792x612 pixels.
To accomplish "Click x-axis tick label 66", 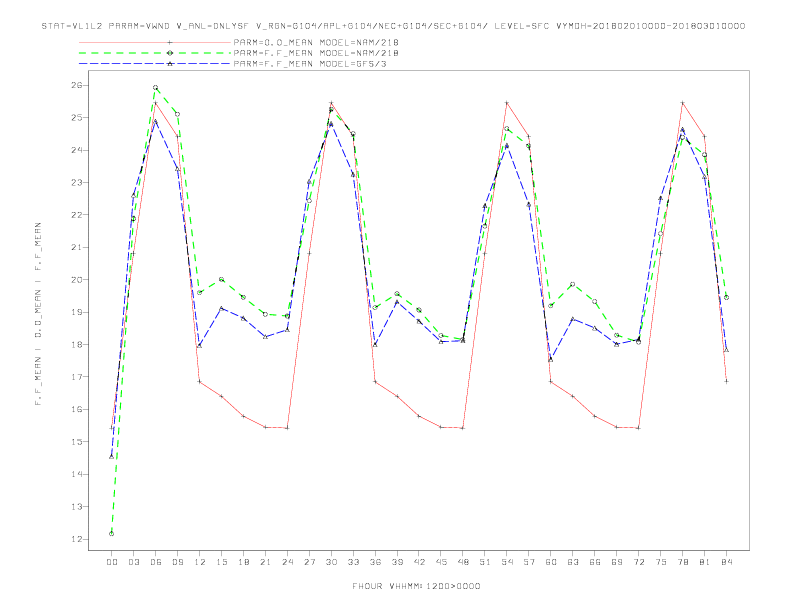I will point(595,562).
